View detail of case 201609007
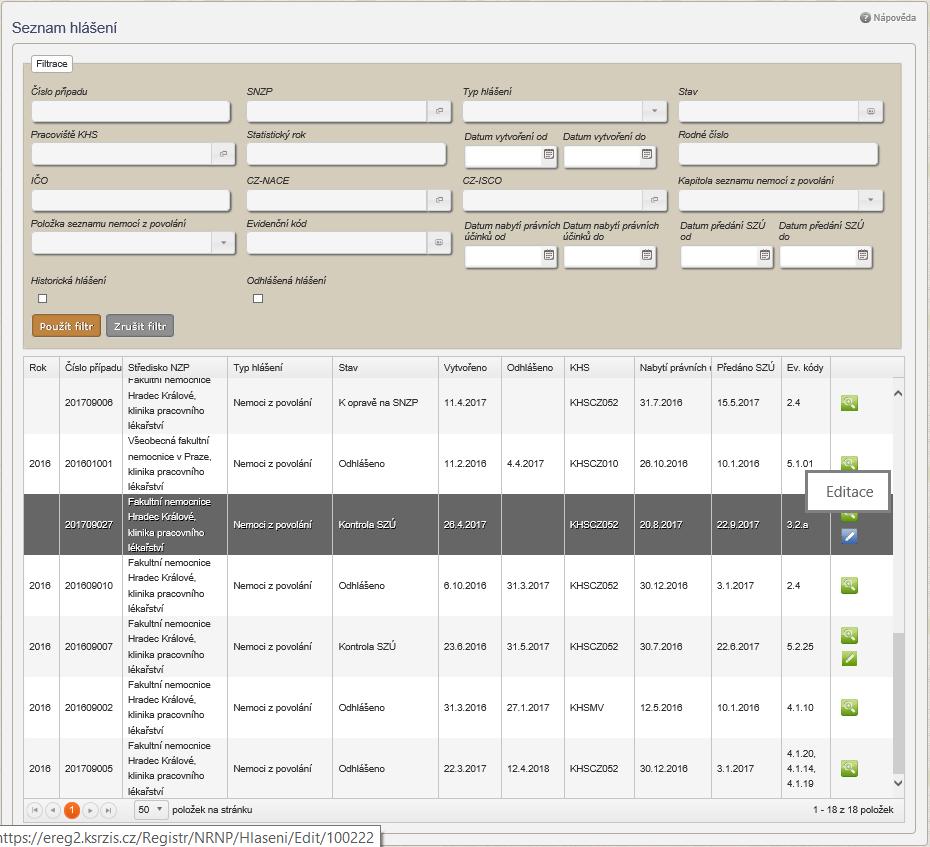The width and height of the screenshot is (930, 847). coord(849,635)
